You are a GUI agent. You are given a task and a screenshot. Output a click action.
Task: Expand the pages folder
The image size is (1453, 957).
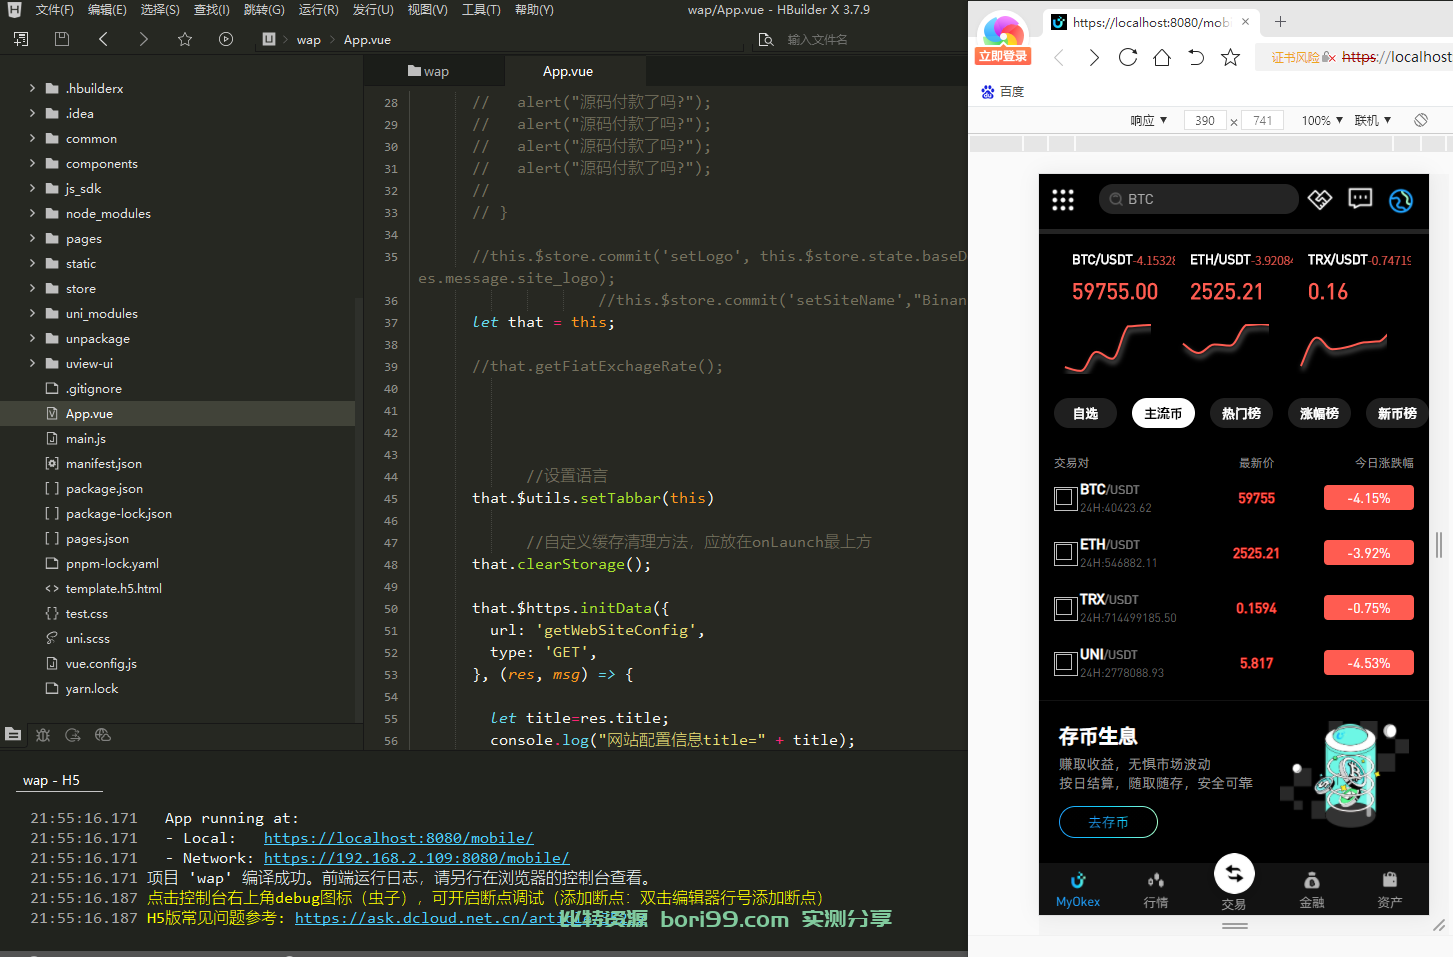click(32, 238)
